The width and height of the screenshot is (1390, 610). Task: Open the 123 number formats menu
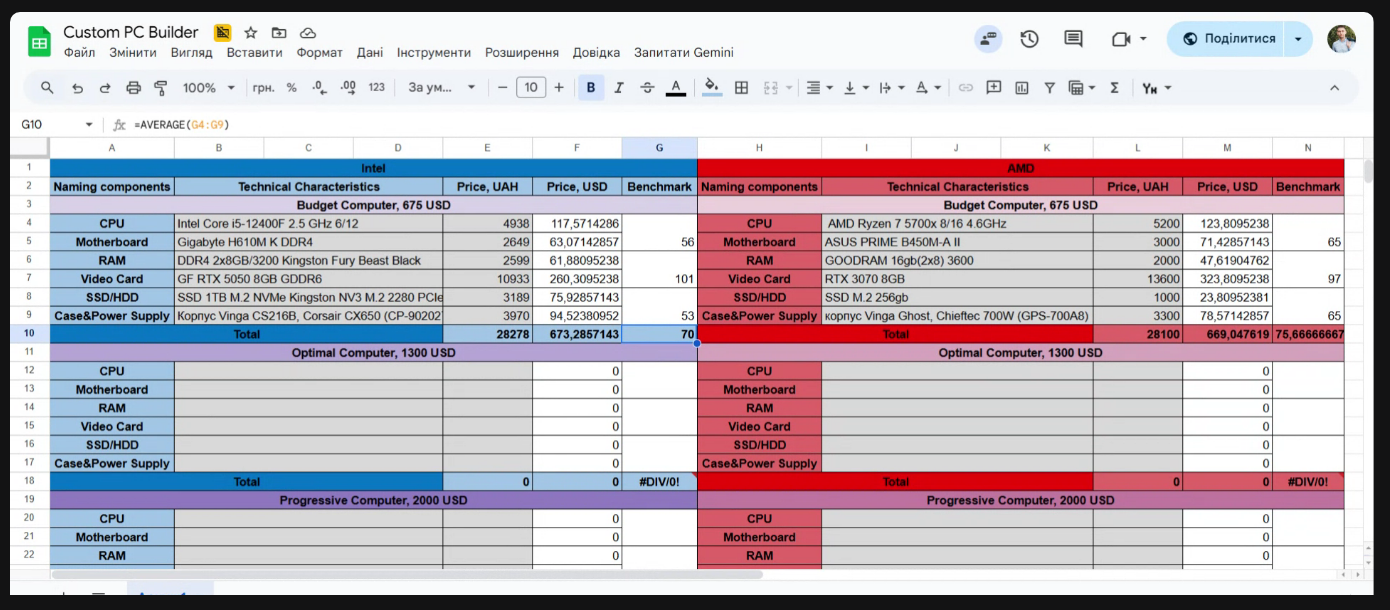(377, 88)
